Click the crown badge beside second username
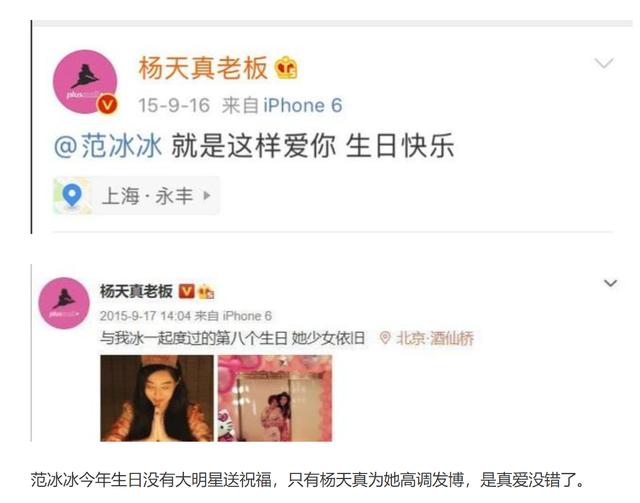The height and width of the screenshot is (503, 640). [206, 292]
